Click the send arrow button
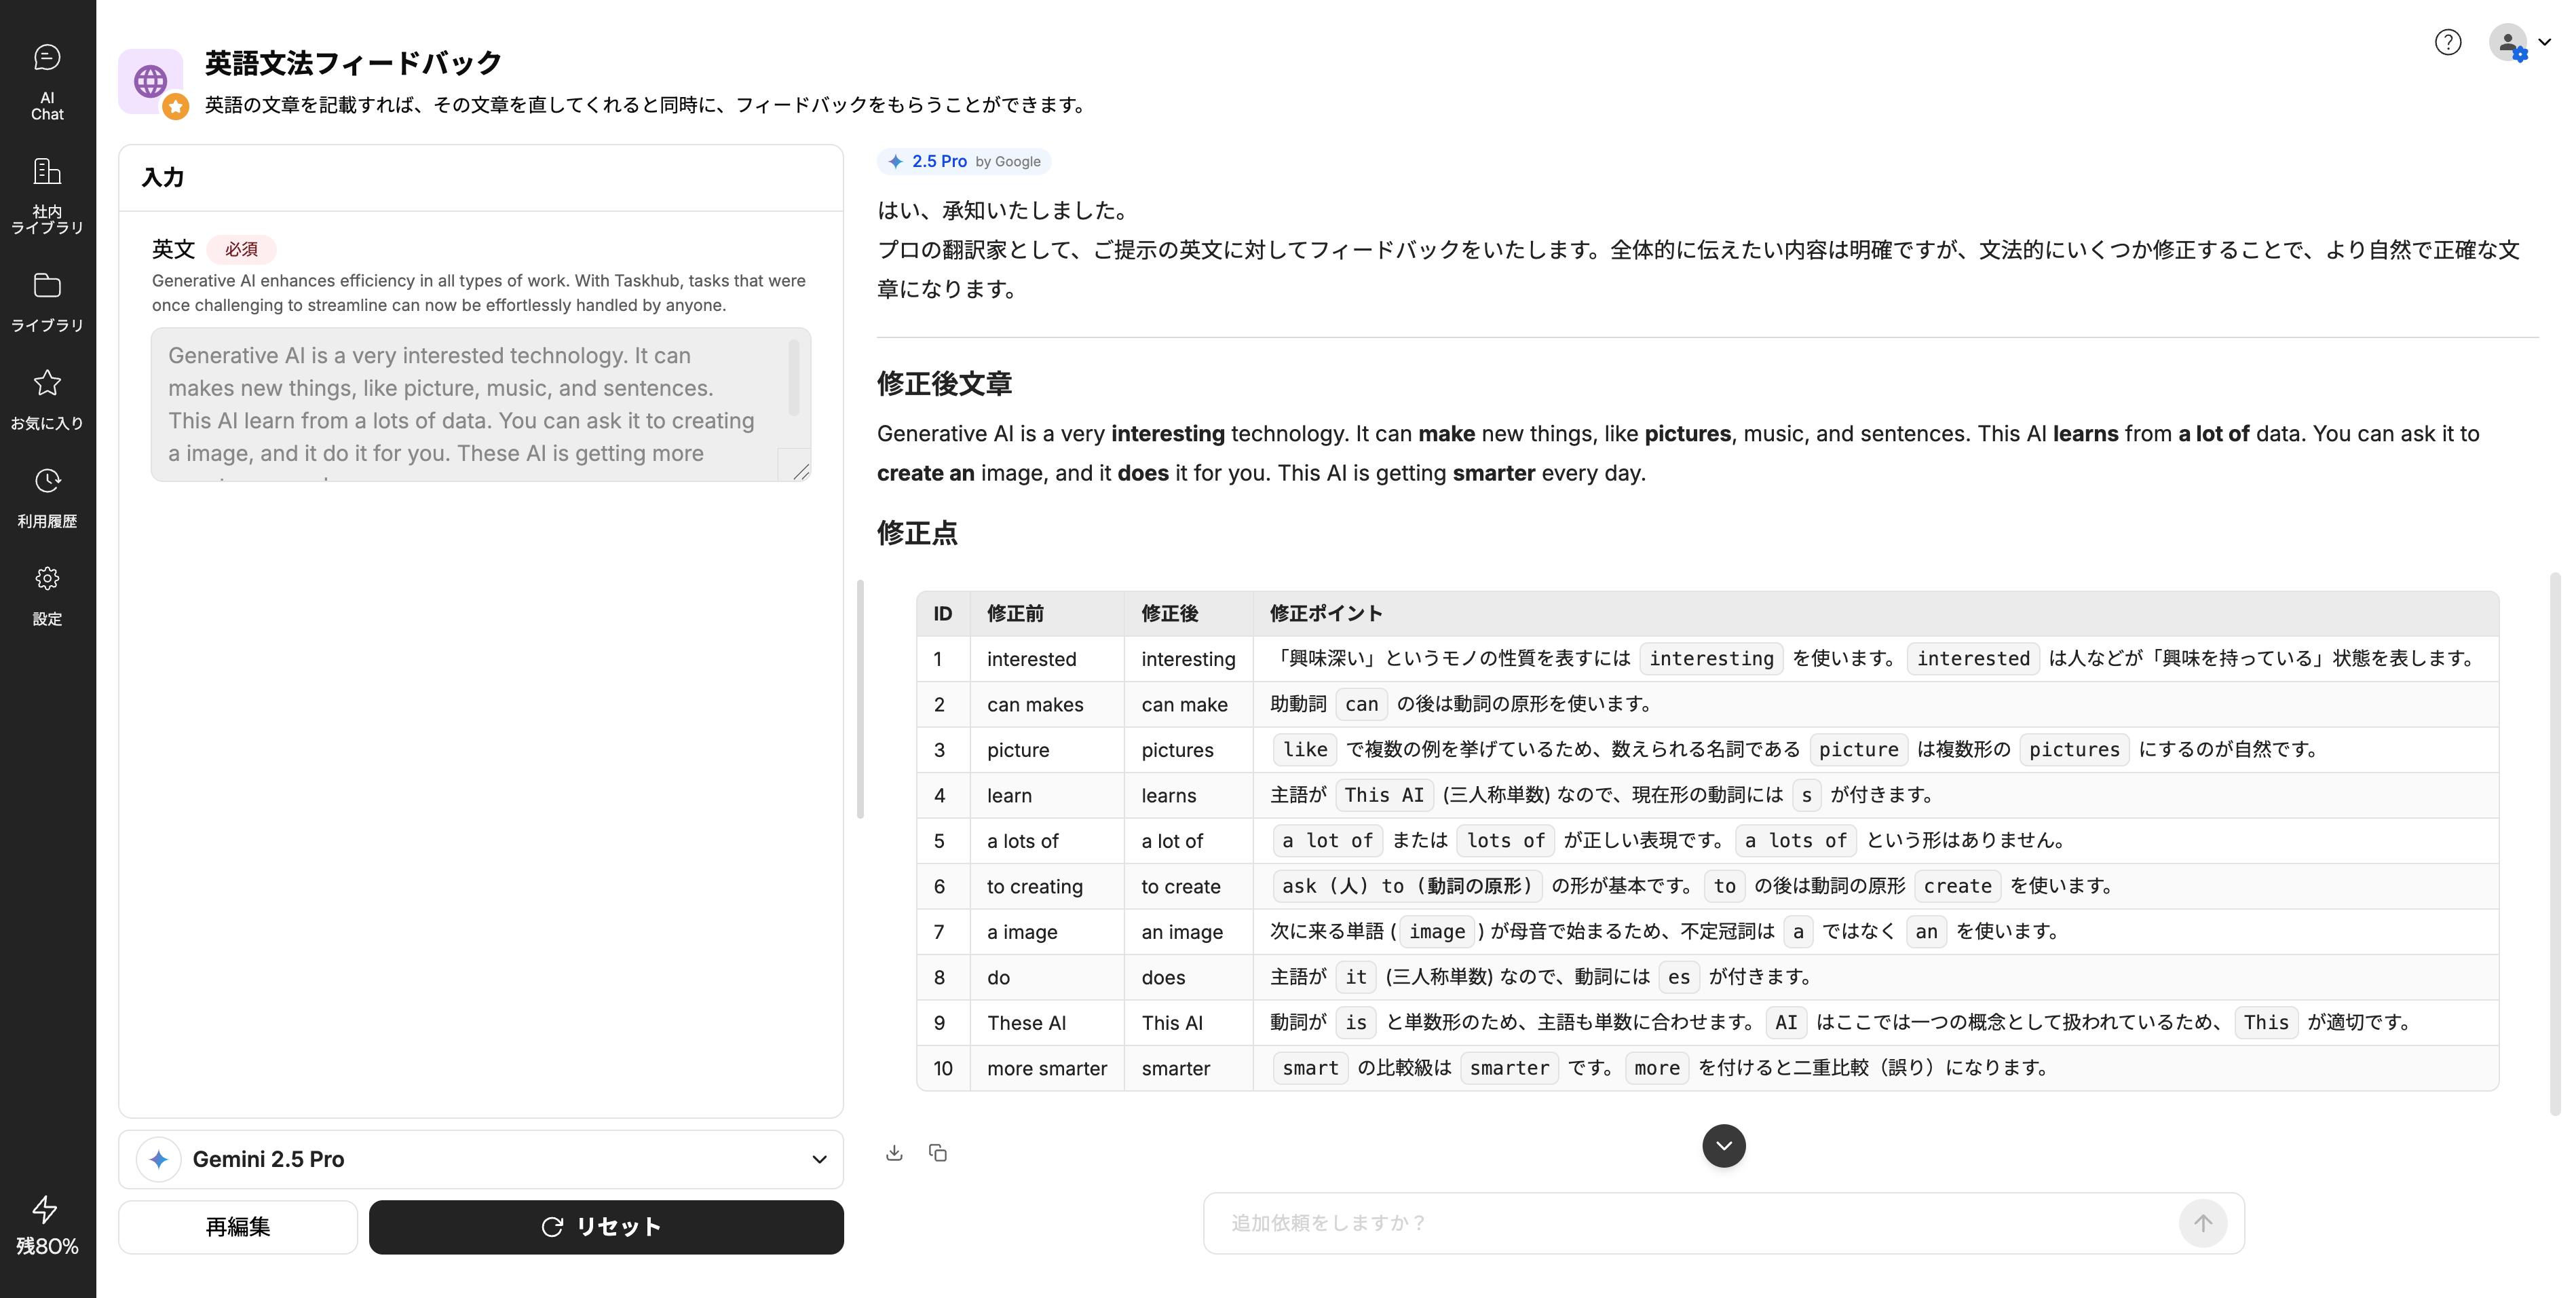This screenshot has height=1298, width=2576. pos(2202,1223)
